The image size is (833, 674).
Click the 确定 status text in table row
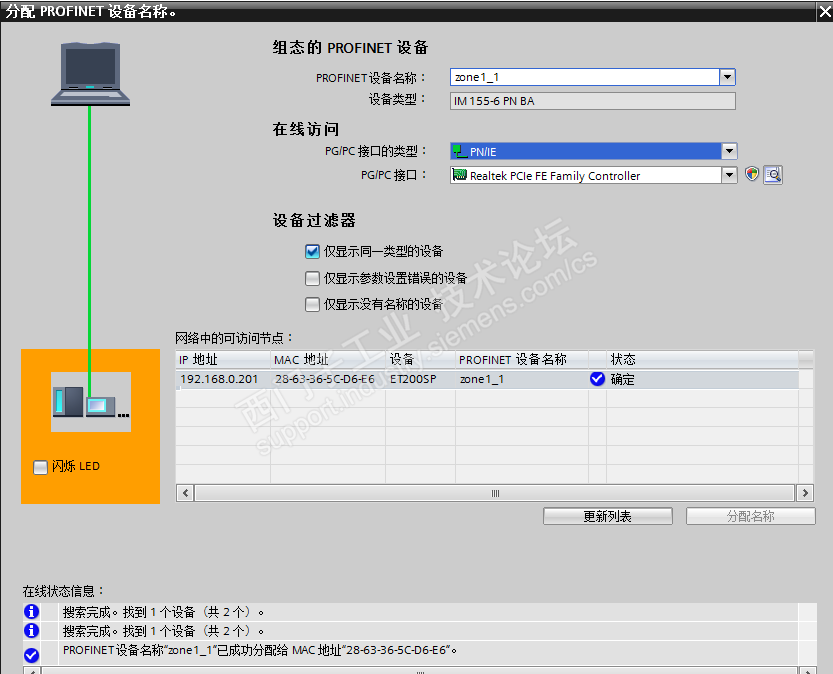tap(622, 379)
